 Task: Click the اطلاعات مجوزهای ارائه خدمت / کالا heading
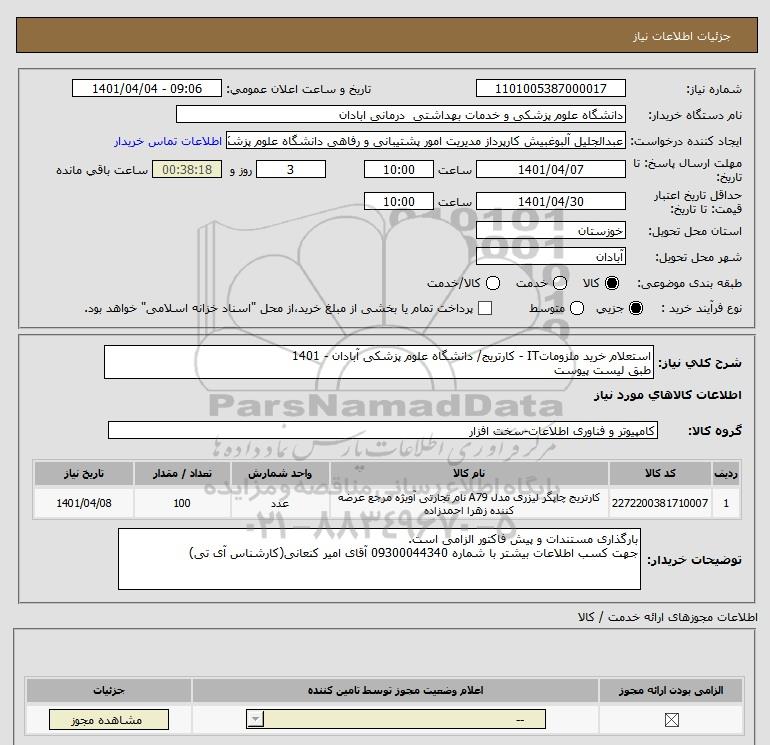667,617
